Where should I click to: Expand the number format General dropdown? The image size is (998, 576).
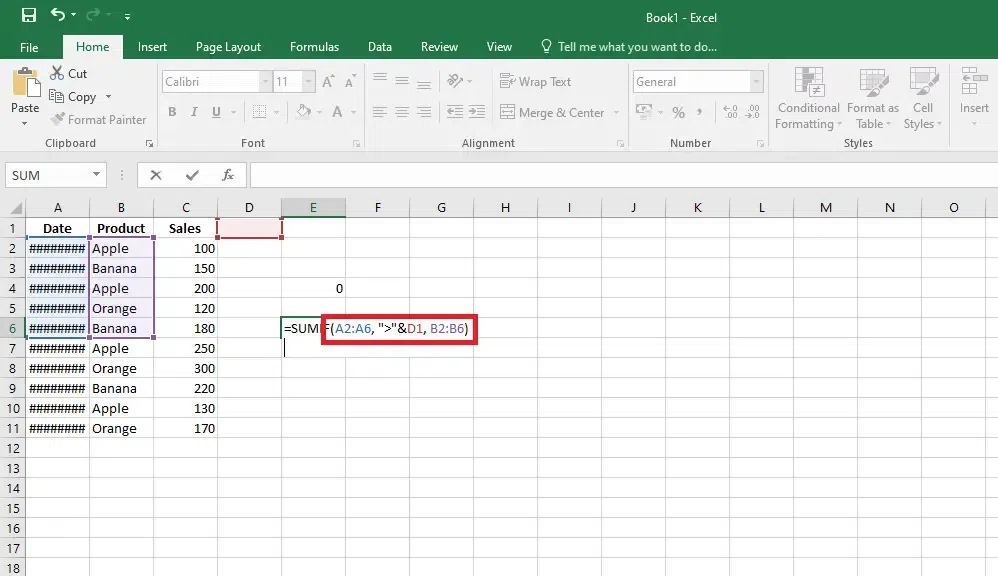(756, 81)
